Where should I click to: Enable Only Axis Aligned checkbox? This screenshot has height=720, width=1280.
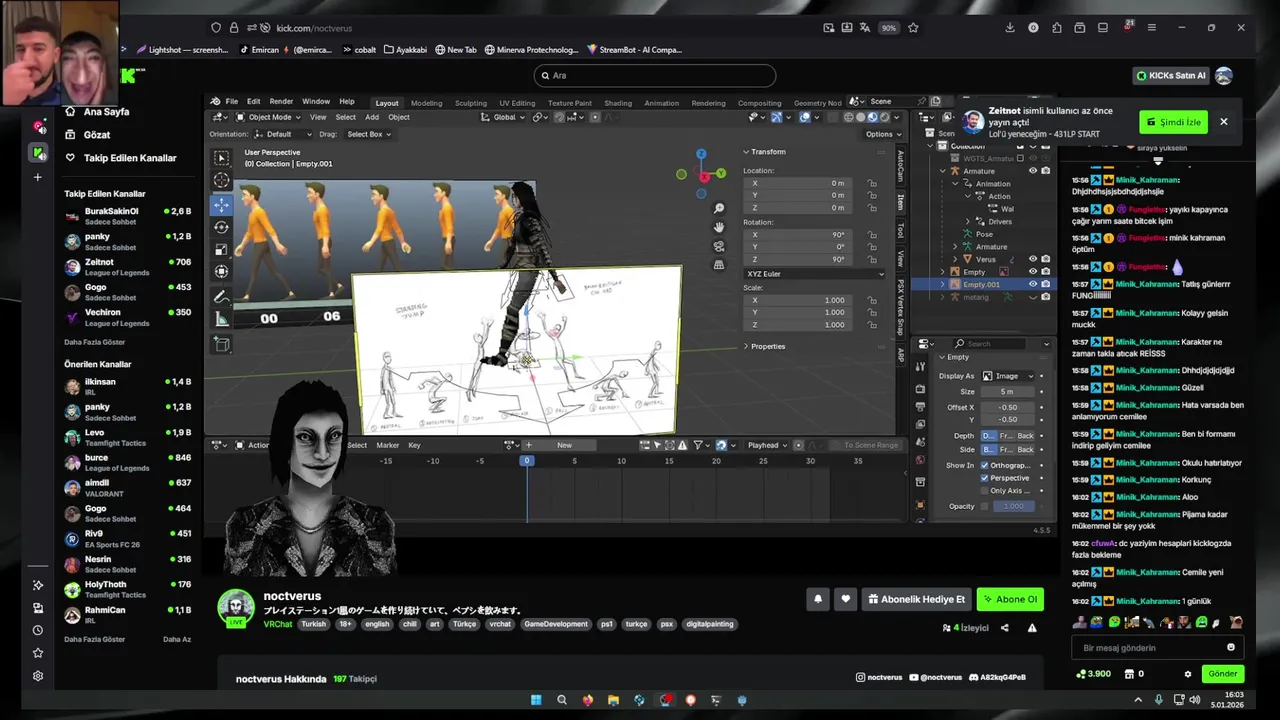tap(985, 491)
